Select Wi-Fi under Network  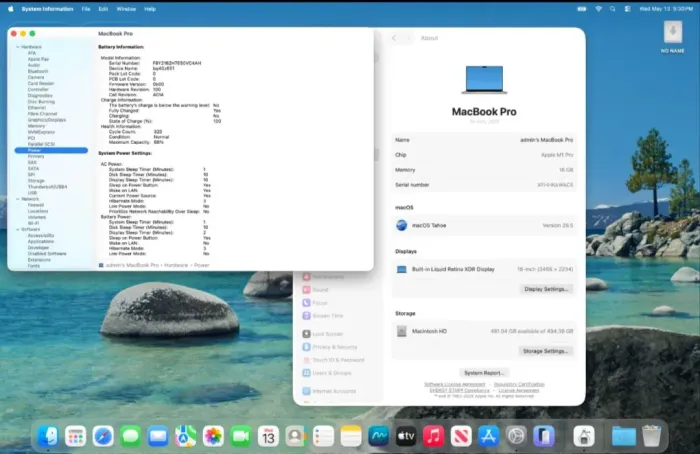(33, 223)
